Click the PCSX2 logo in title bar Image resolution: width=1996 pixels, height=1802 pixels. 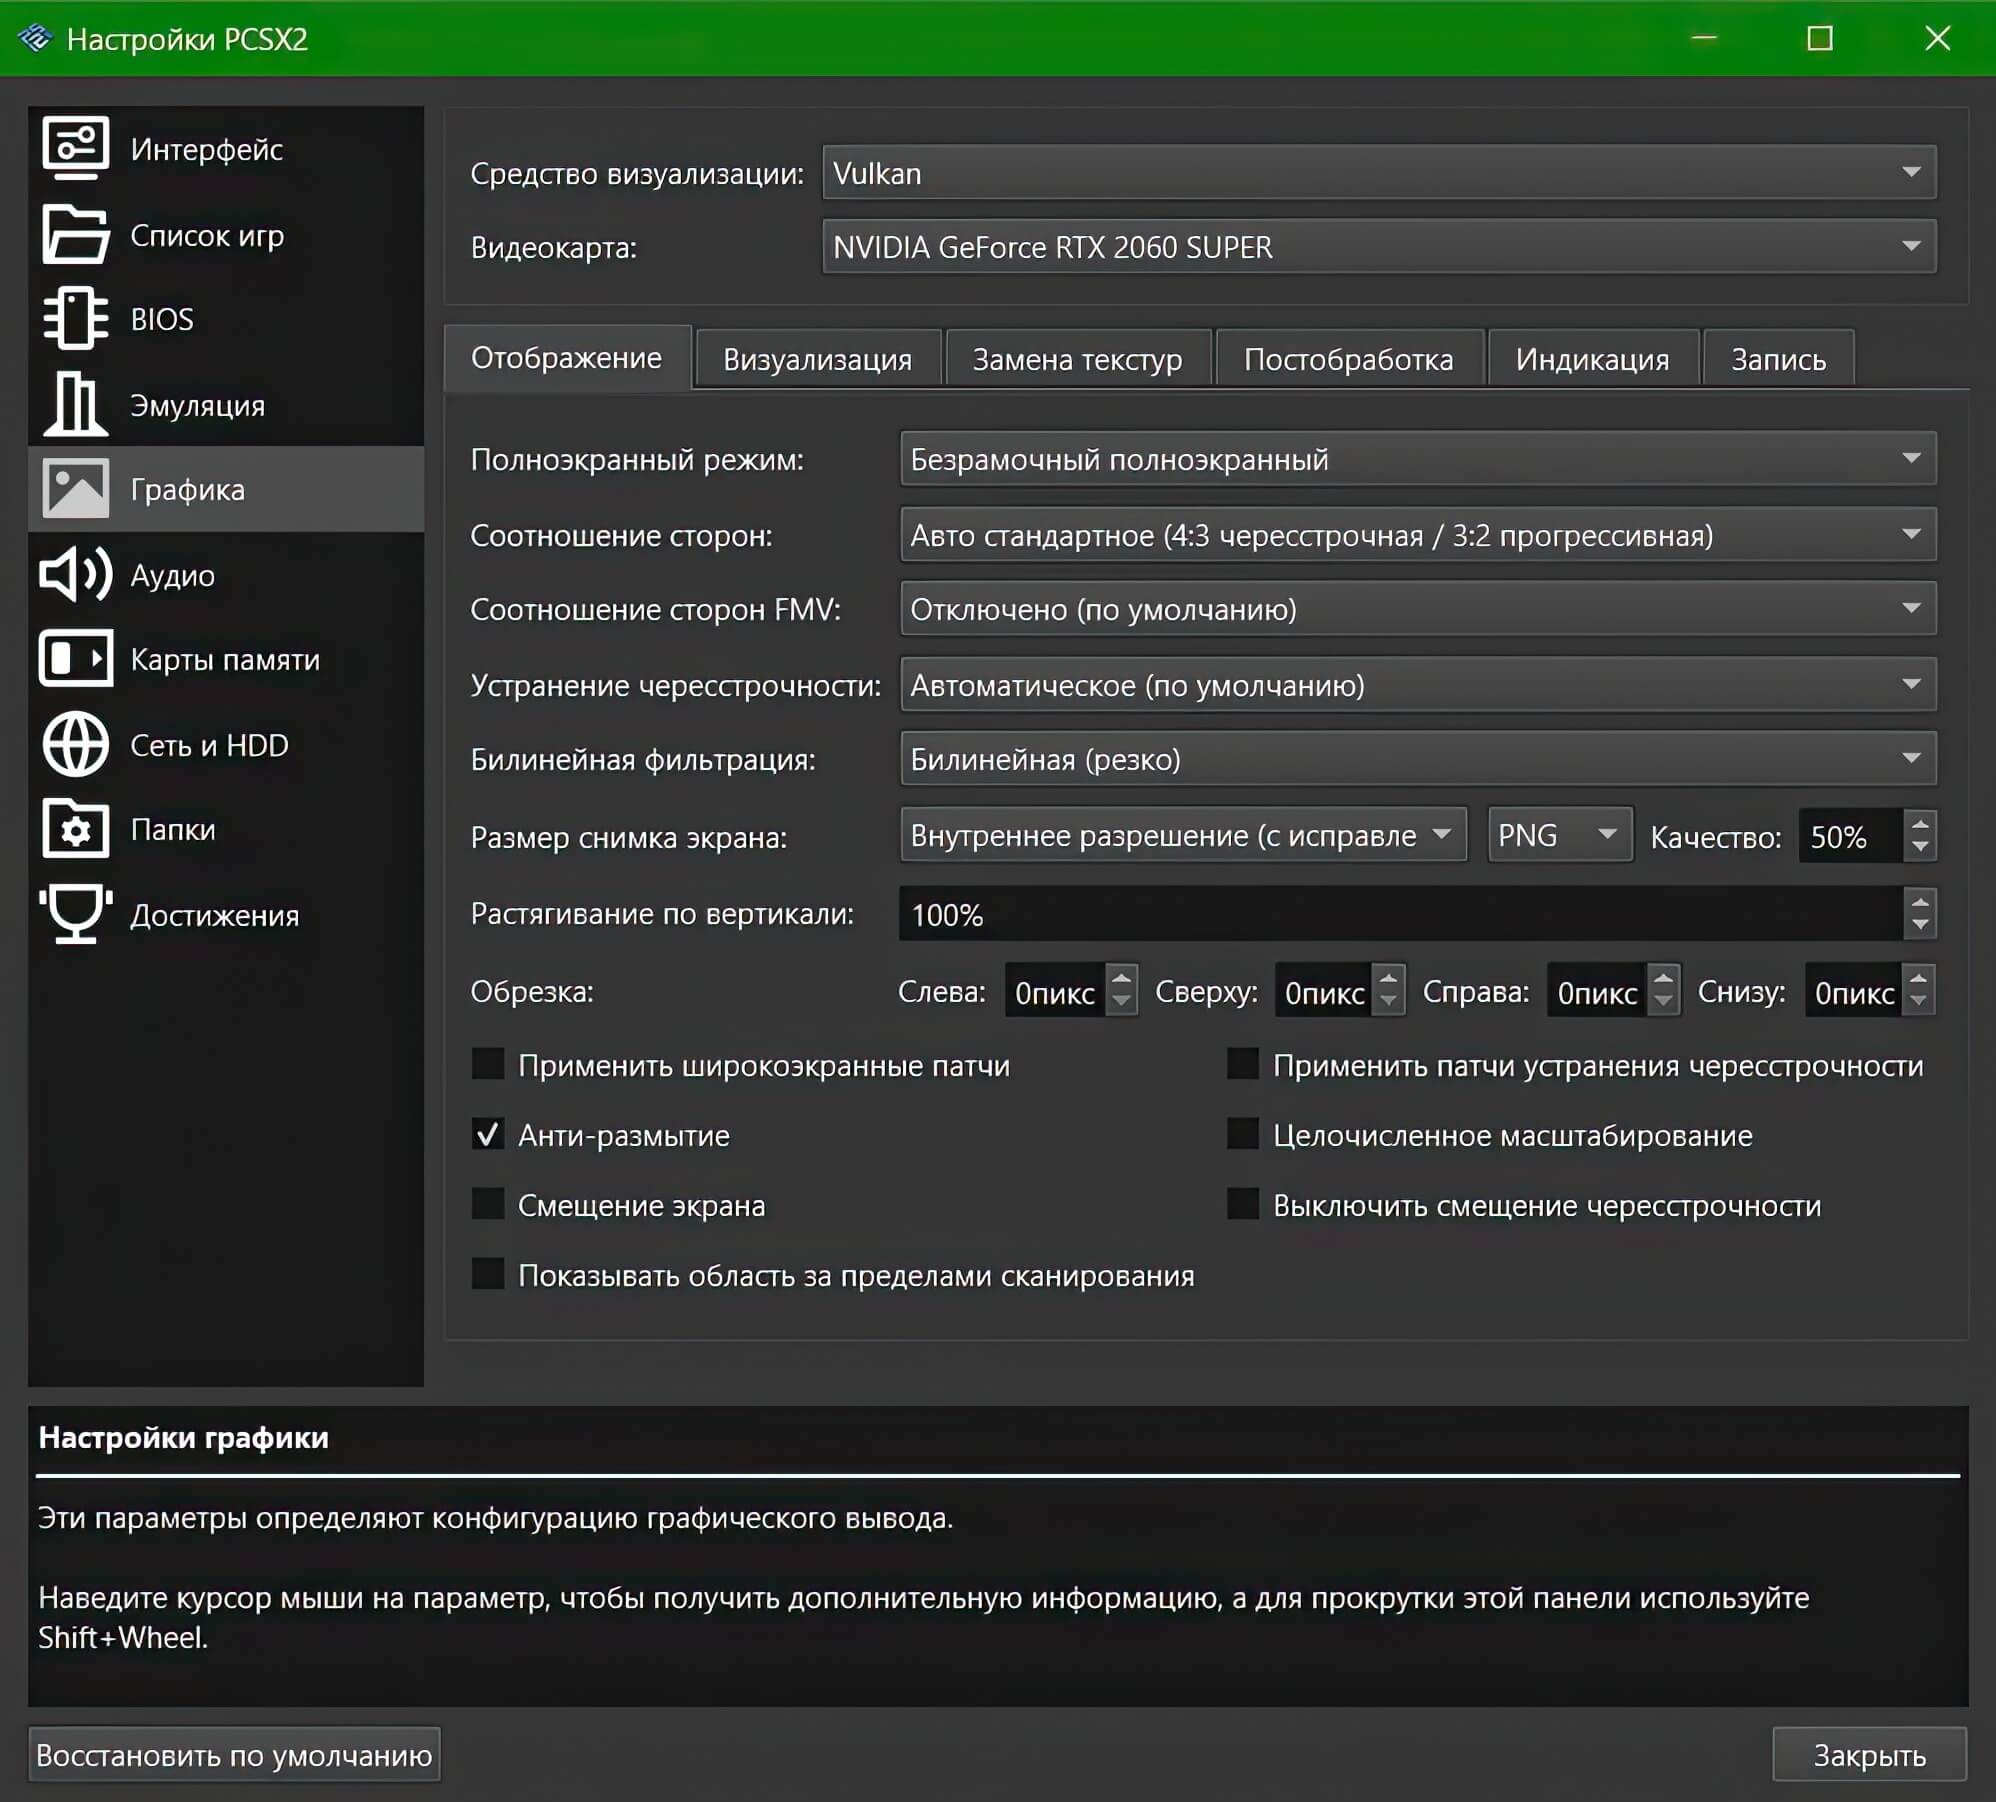[x=35, y=38]
